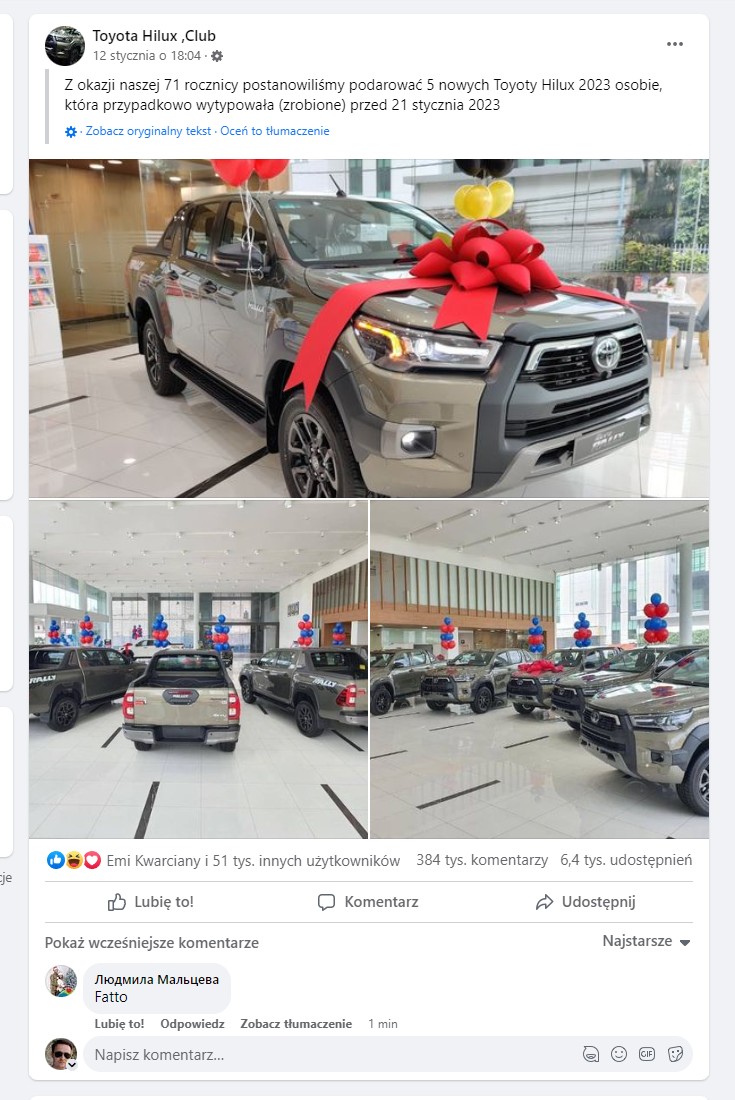Add a sticker to the comment
Image resolution: width=735 pixels, height=1100 pixels.
point(675,1054)
